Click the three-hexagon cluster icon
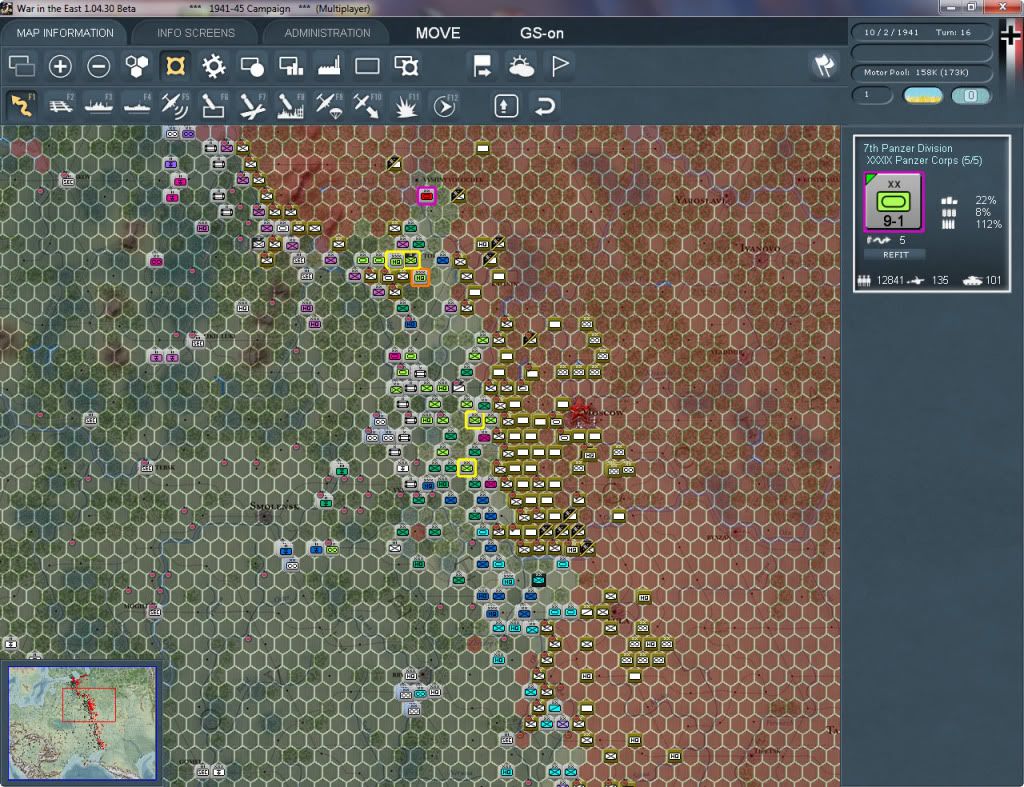Screen dimensions: 1024x787 pyautogui.click(x=136, y=66)
